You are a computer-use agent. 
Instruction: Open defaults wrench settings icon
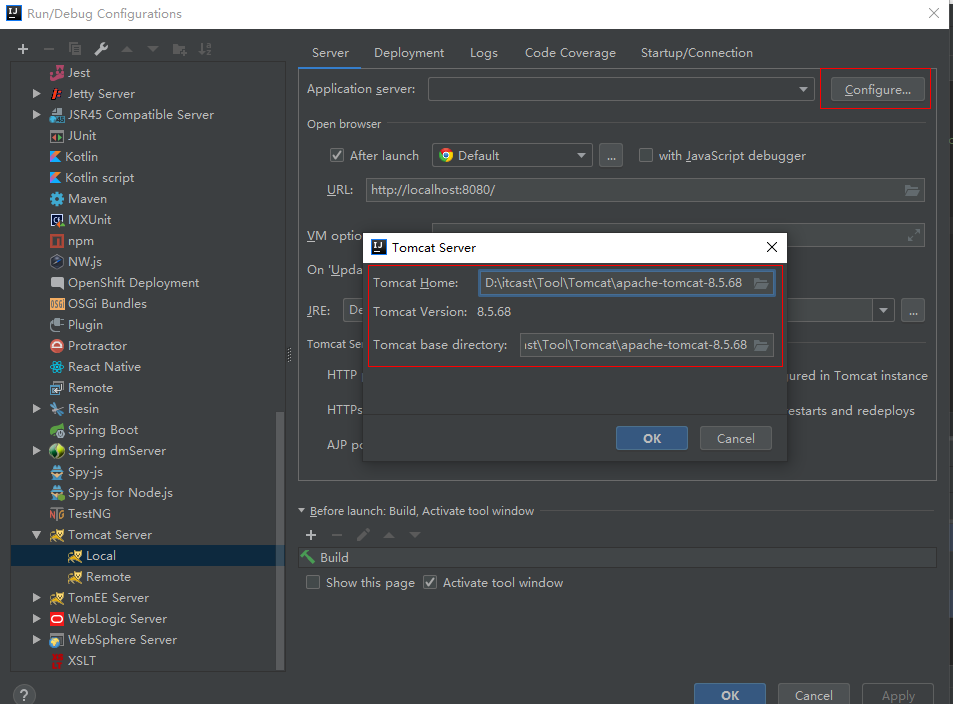[x=101, y=49]
